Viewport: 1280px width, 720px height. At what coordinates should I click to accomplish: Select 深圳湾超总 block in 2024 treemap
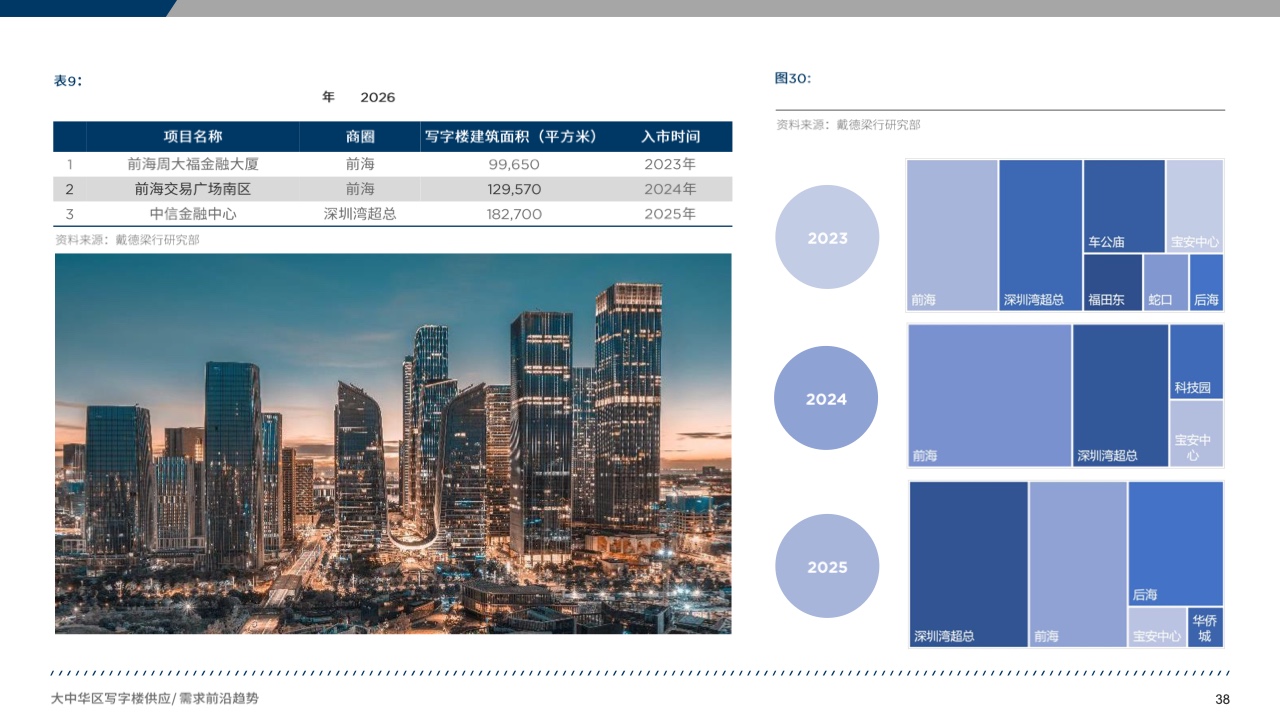point(1121,396)
